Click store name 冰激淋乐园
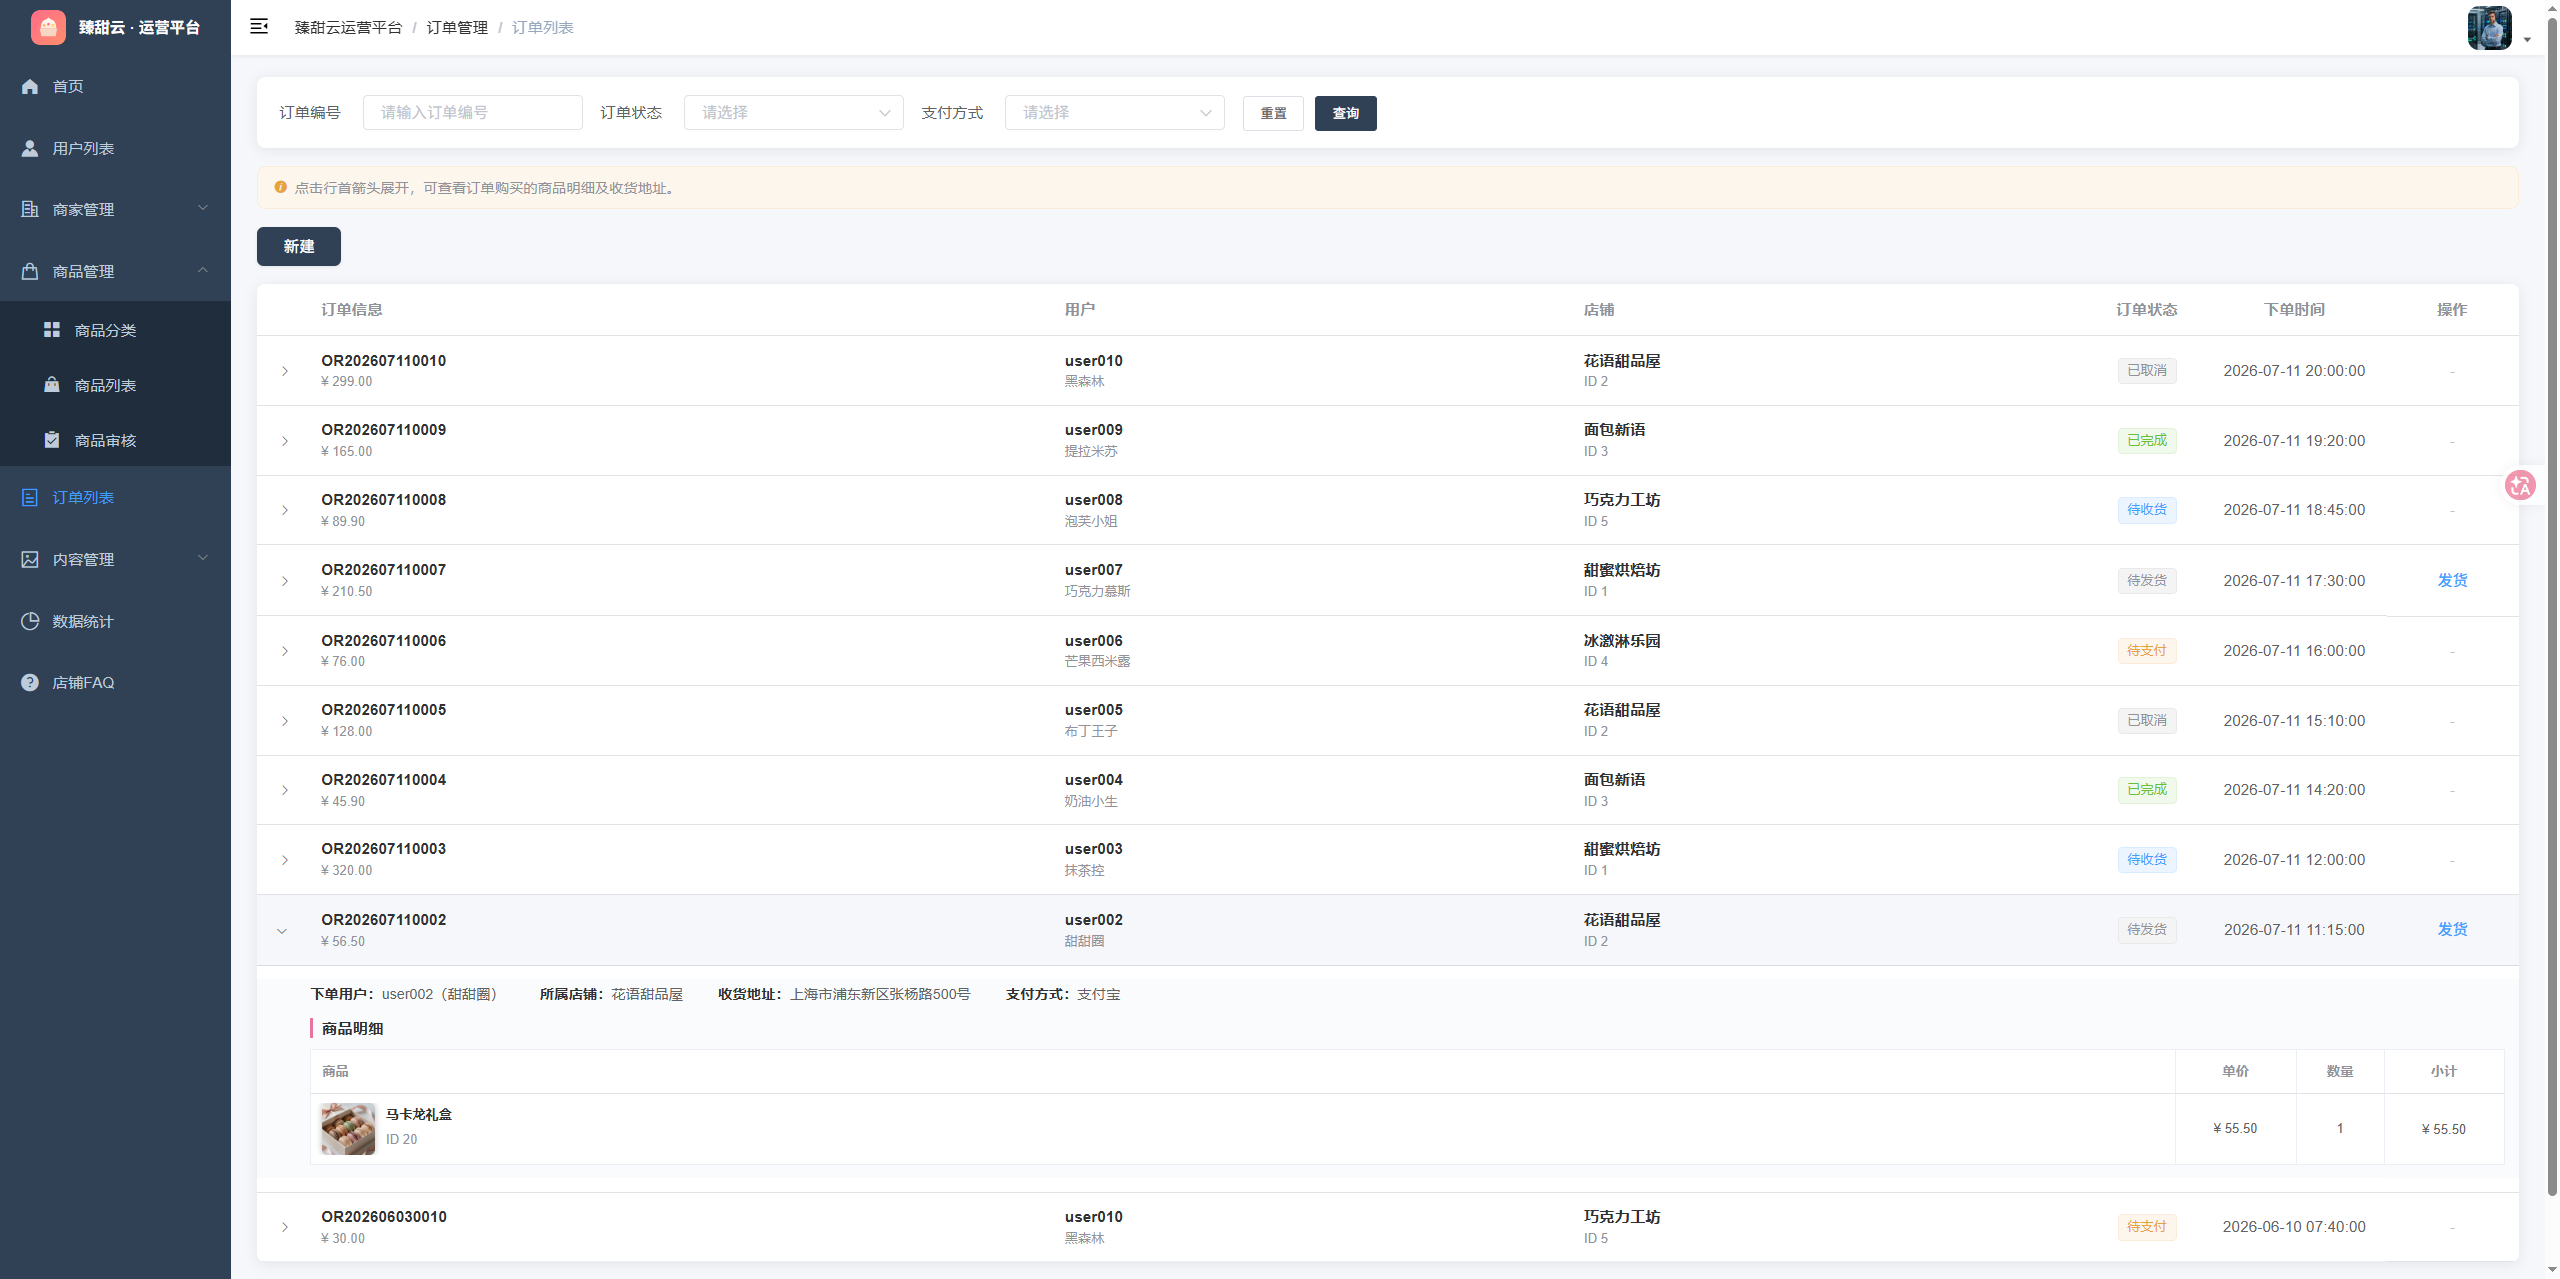 point(1621,641)
